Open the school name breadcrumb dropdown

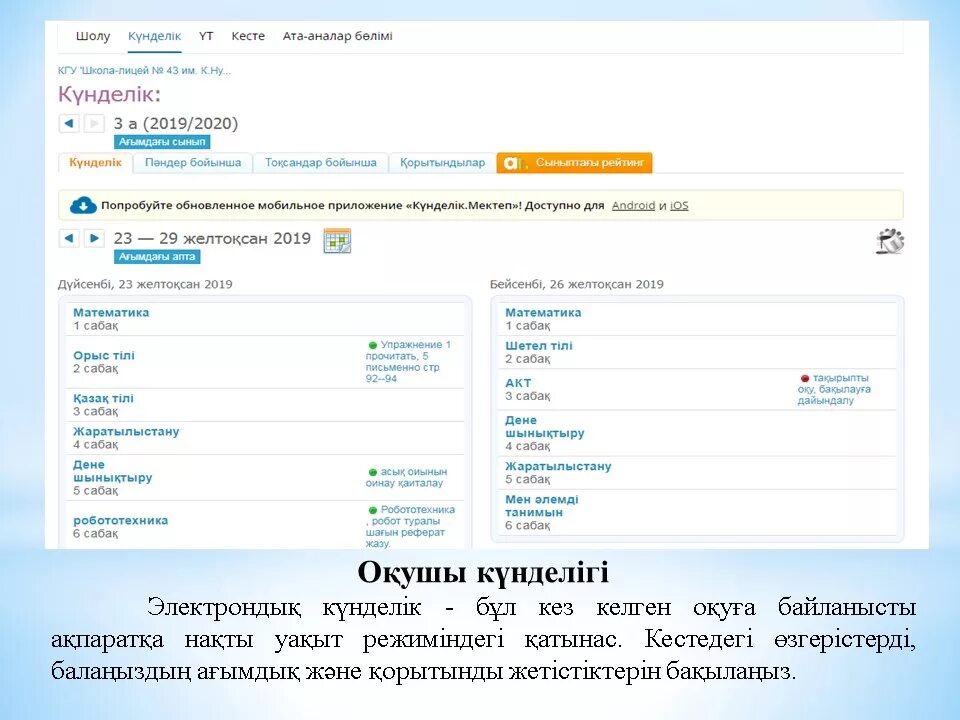145,71
